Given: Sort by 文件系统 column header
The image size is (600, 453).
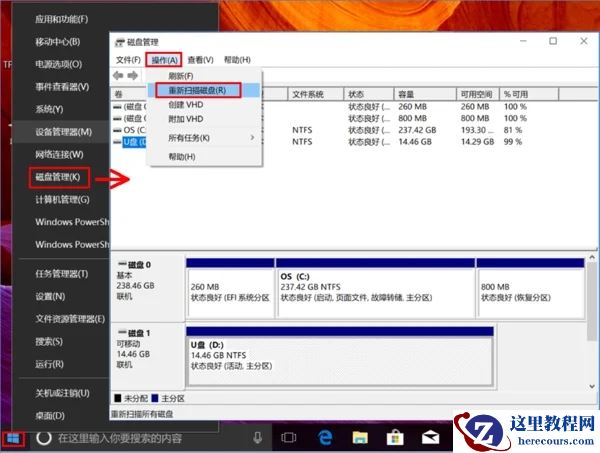Looking at the screenshot, I should [x=315, y=94].
